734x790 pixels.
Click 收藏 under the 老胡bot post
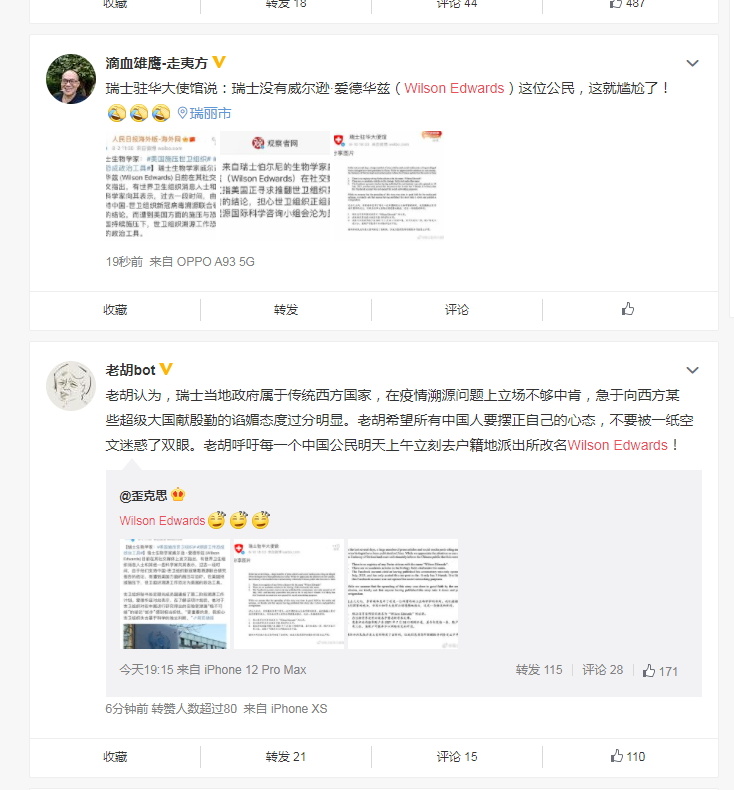coord(115,756)
